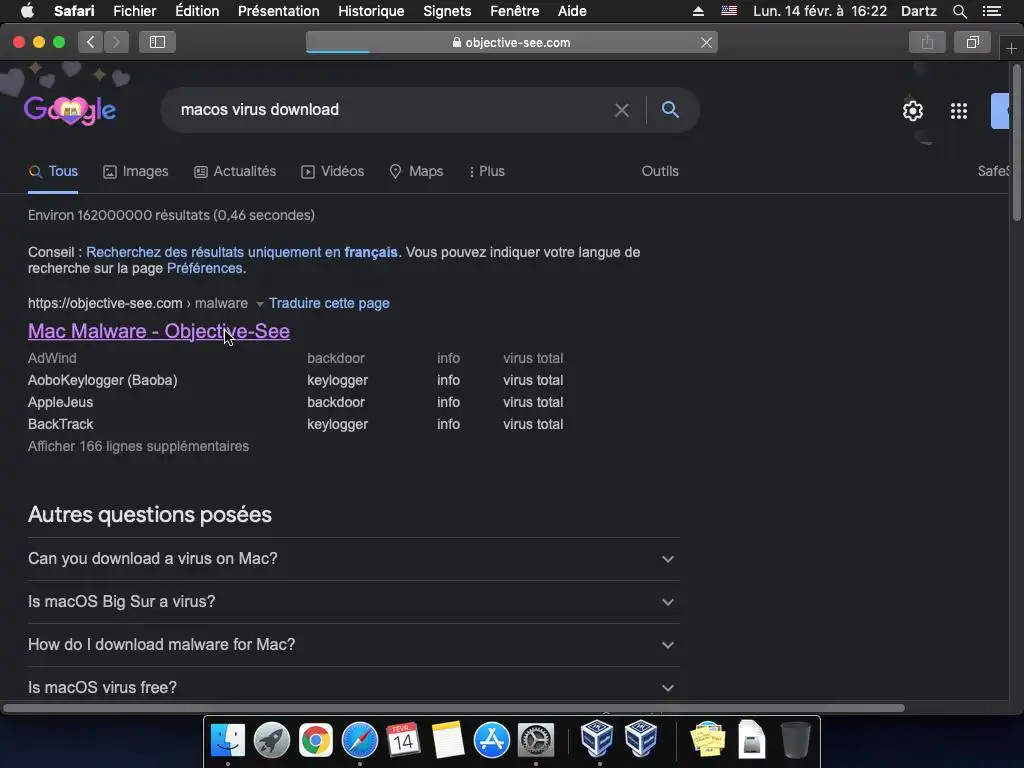The width and height of the screenshot is (1024, 768).
Task: Show the Safari sidebar
Action: click(157, 42)
